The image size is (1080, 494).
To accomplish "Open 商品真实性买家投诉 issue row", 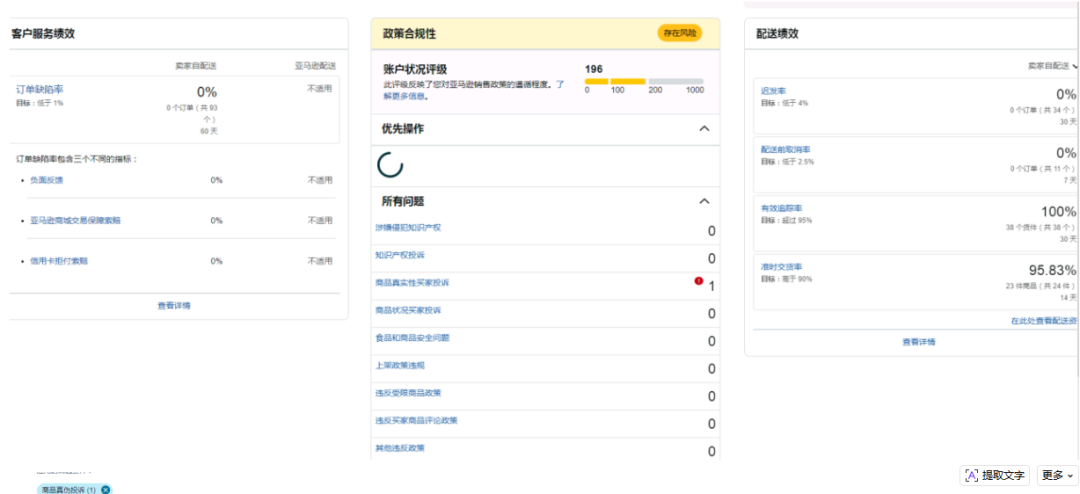I will (545, 286).
